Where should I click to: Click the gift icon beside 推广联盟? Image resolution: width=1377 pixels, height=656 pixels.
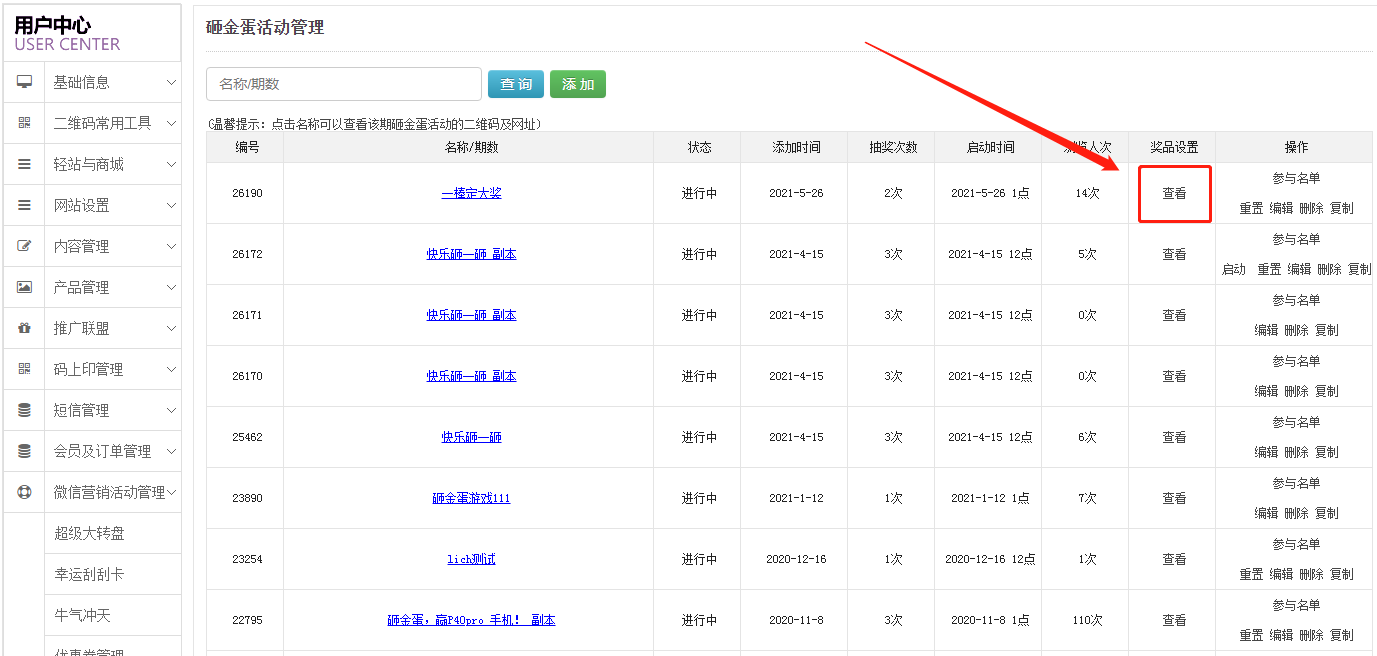pyautogui.click(x=25, y=328)
